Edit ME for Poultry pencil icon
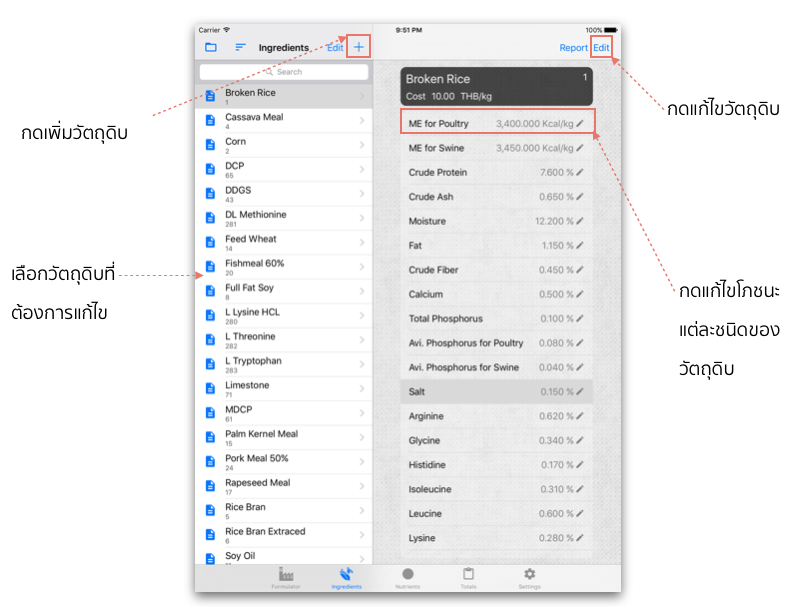 coord(580,123)
